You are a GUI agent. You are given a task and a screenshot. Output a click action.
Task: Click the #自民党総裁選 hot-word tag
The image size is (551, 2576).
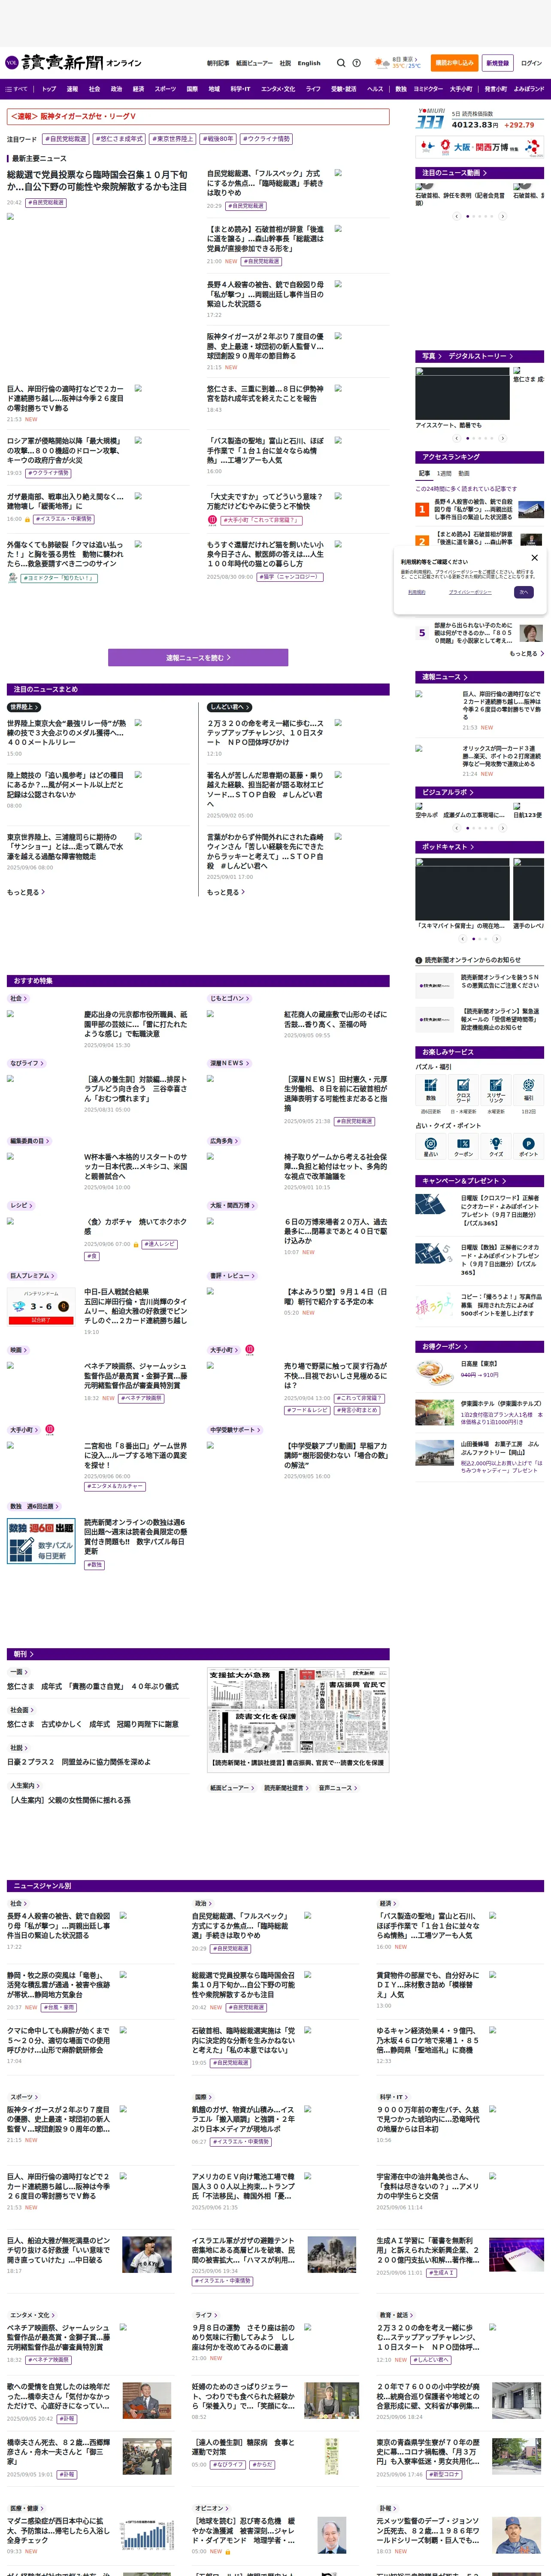tap(66, 139)
